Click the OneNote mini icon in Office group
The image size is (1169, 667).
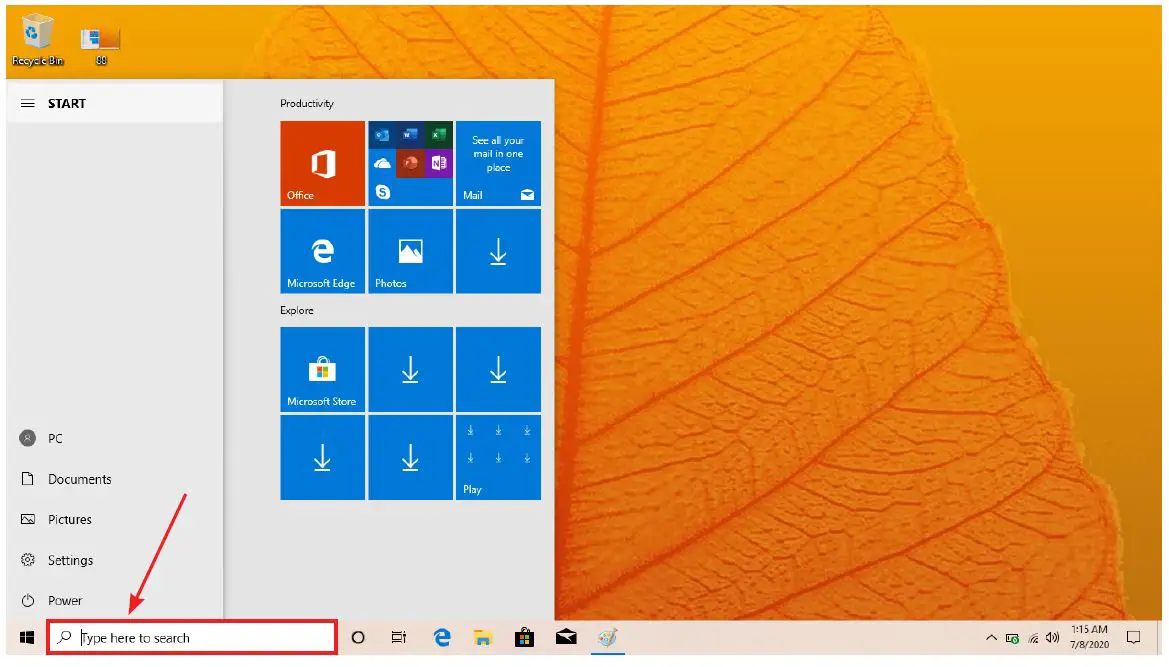click(x=438, y=163)
